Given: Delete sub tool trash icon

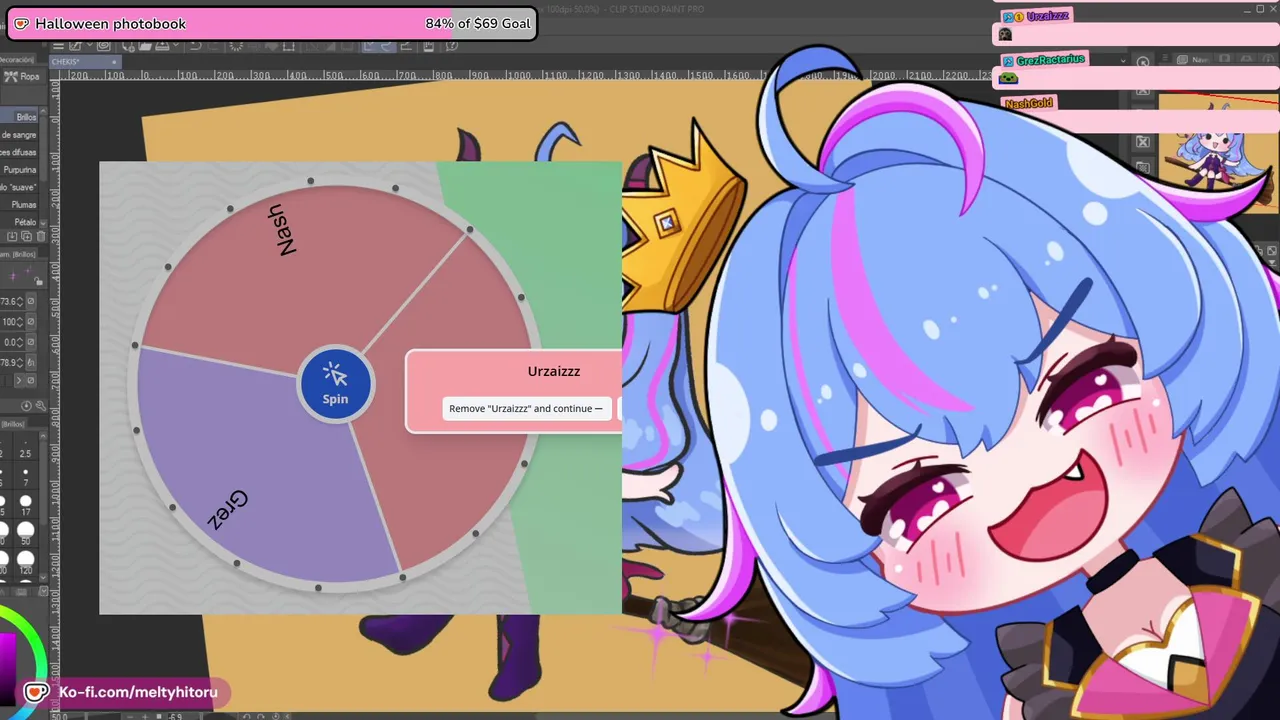Looking at the screenshot, I should tap(40, 237).
